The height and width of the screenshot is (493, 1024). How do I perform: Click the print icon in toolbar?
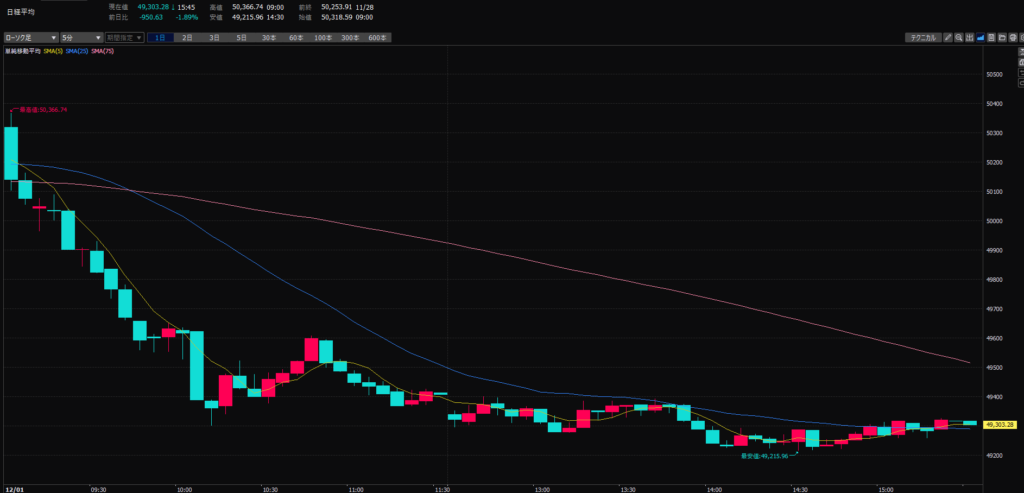click(x=1012, y=37)
